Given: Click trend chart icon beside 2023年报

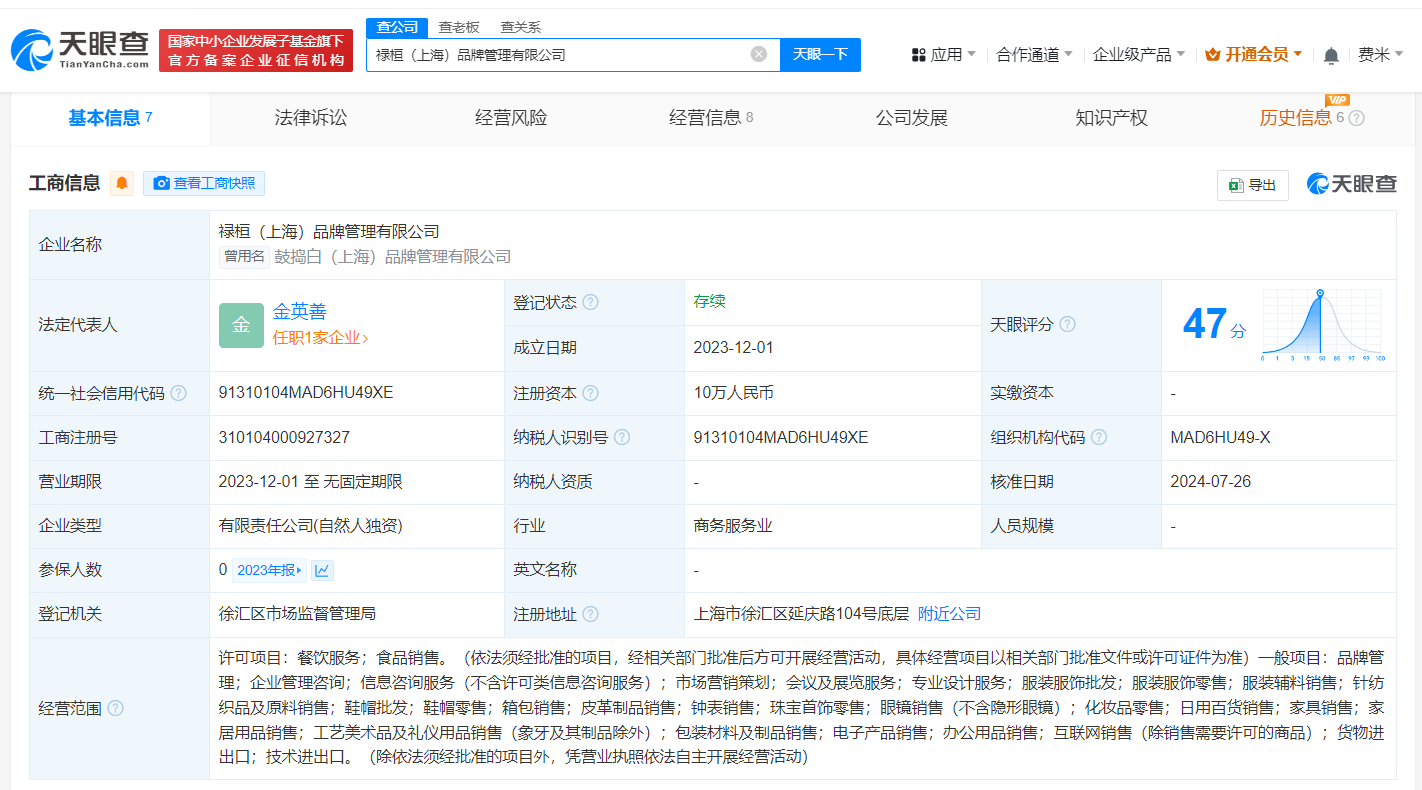Looking at the screenshot, I should click(x=321, y=569).
